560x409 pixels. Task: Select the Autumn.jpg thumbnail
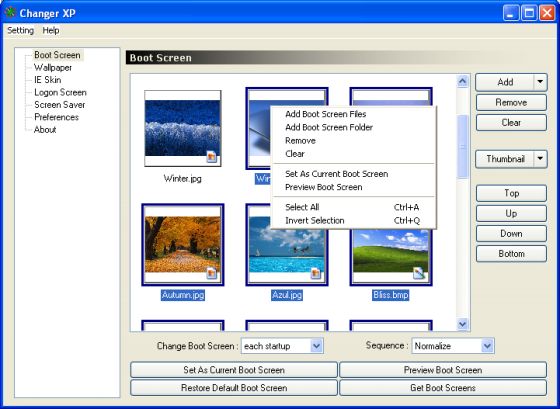coord(182,245)
